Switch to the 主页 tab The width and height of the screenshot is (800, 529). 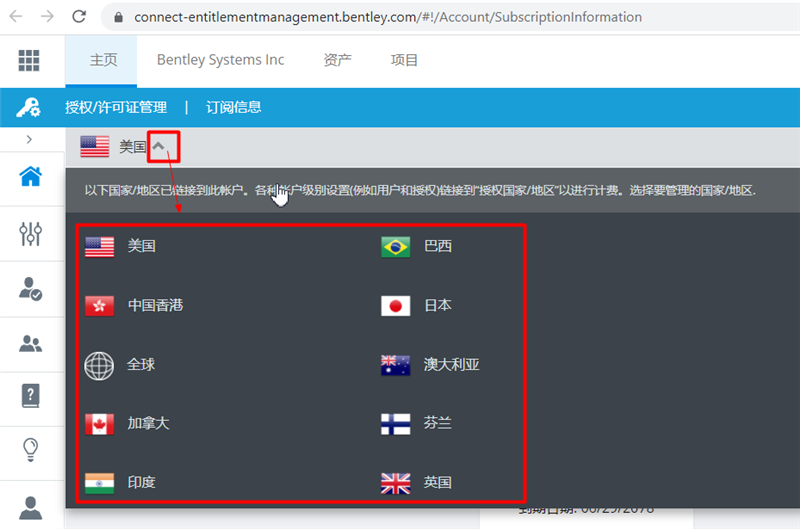101,60
